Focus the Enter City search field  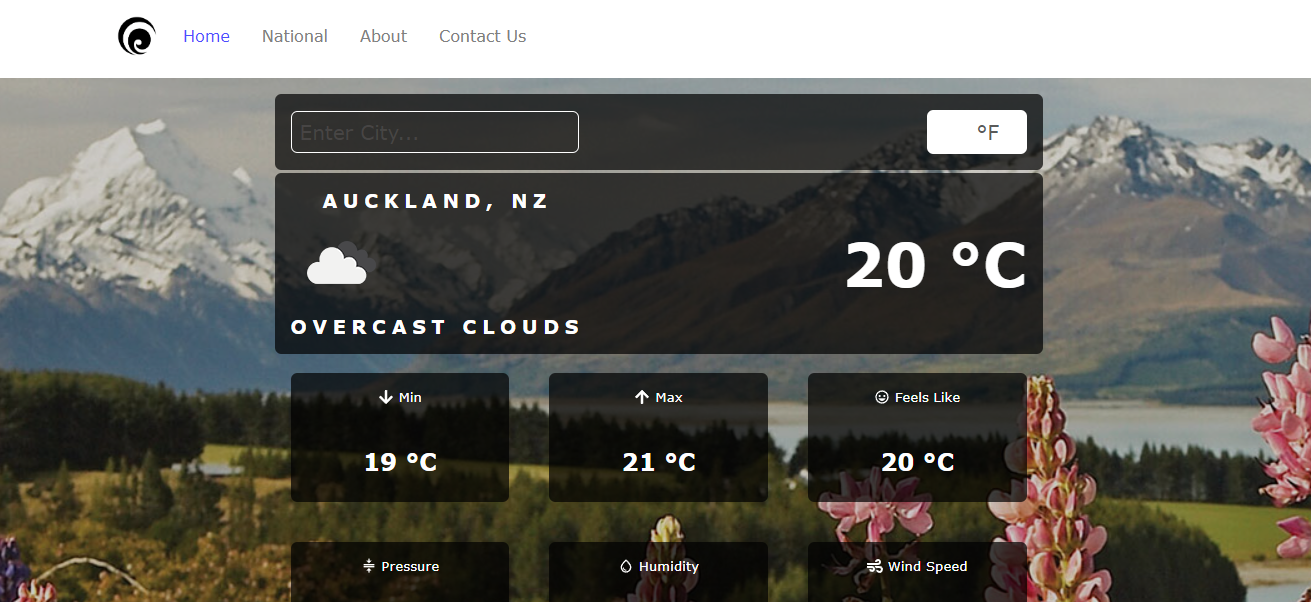click(x=434, y=132)
